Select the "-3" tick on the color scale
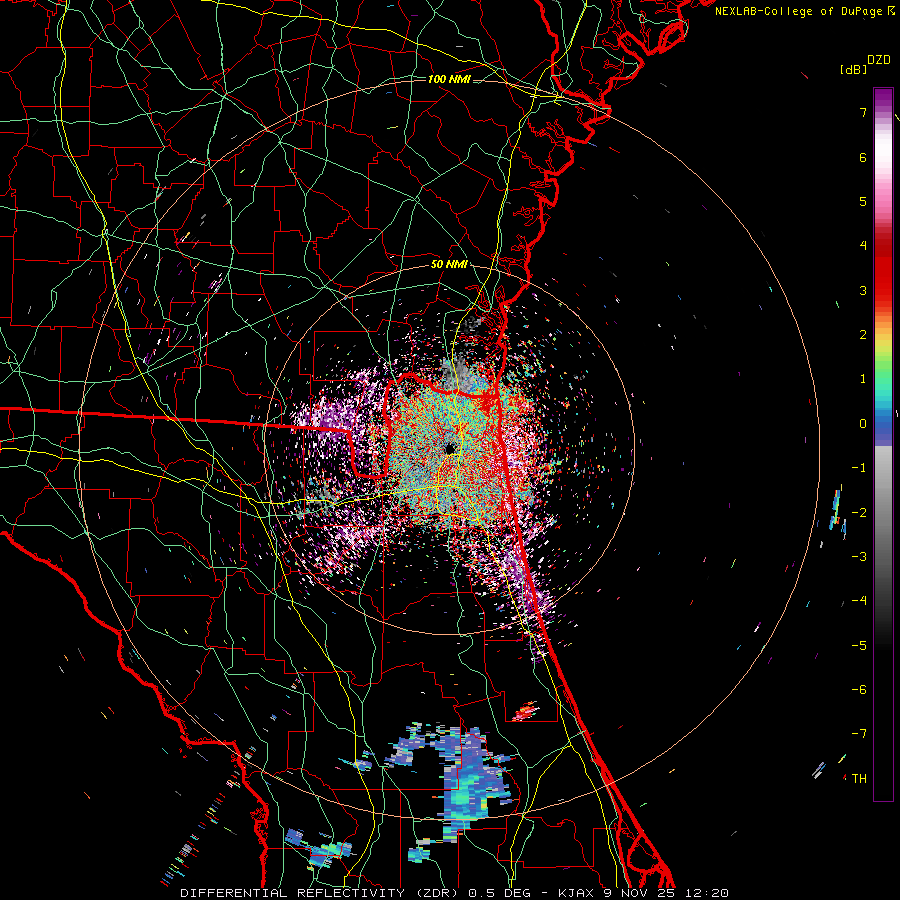Image resolution: width=900 pixels, height=900 pixels. [859, 557]
